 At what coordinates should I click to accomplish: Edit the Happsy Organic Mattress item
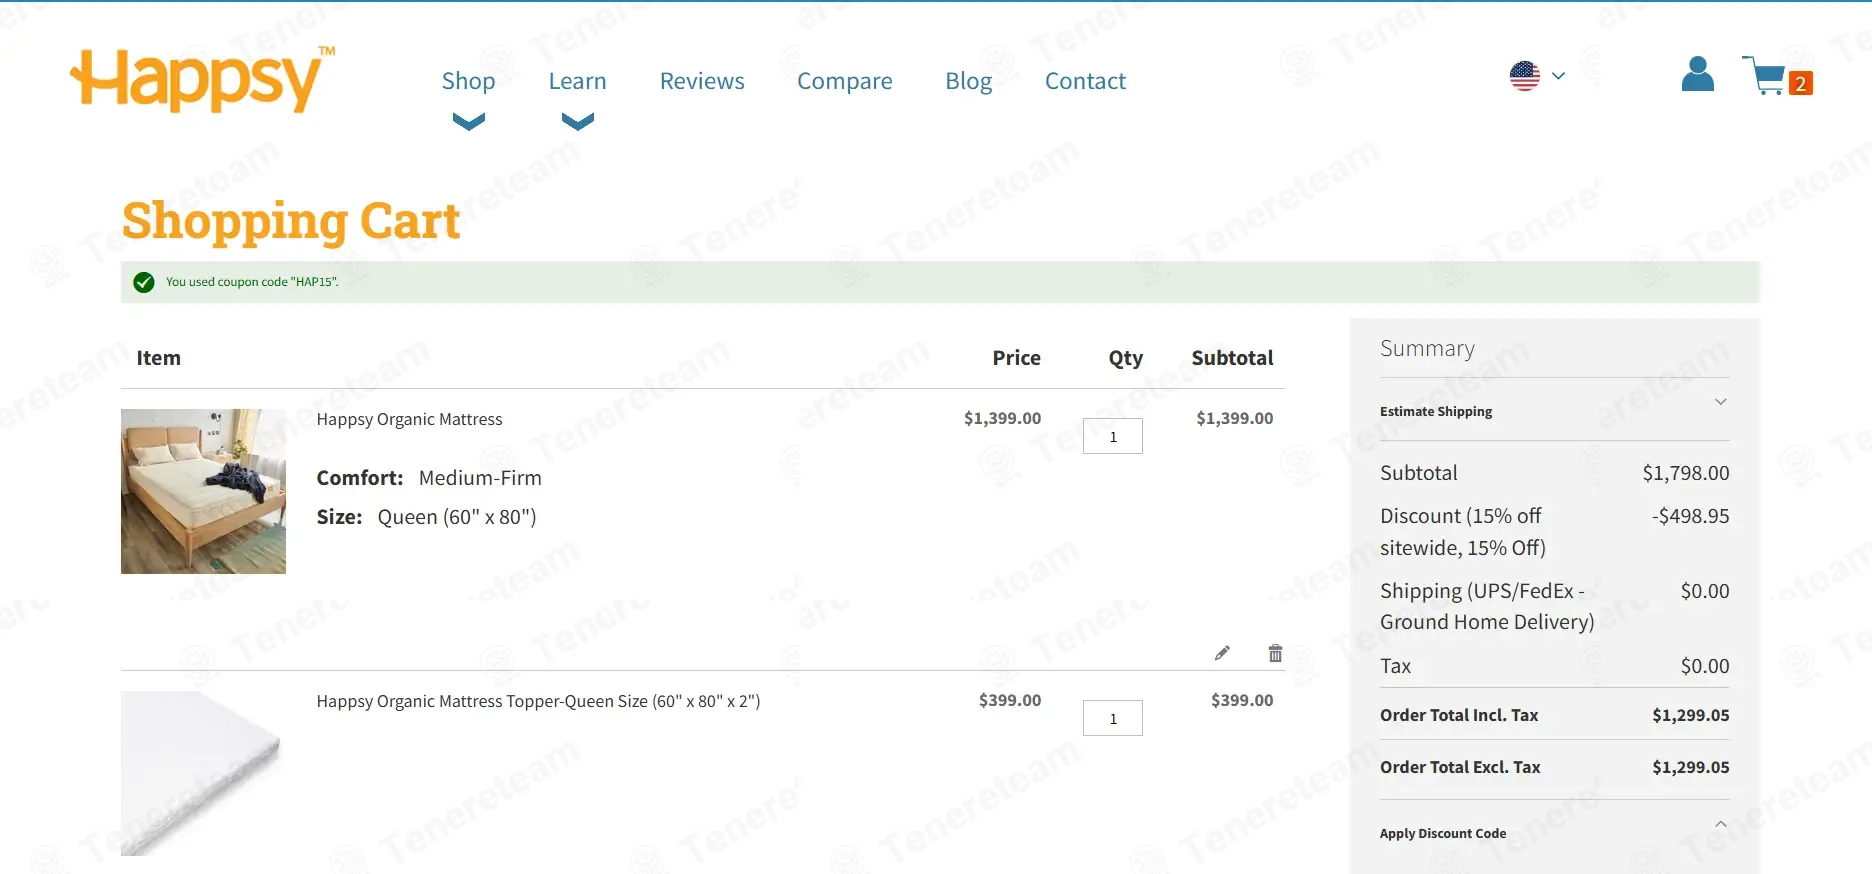tap(1222, 653)
